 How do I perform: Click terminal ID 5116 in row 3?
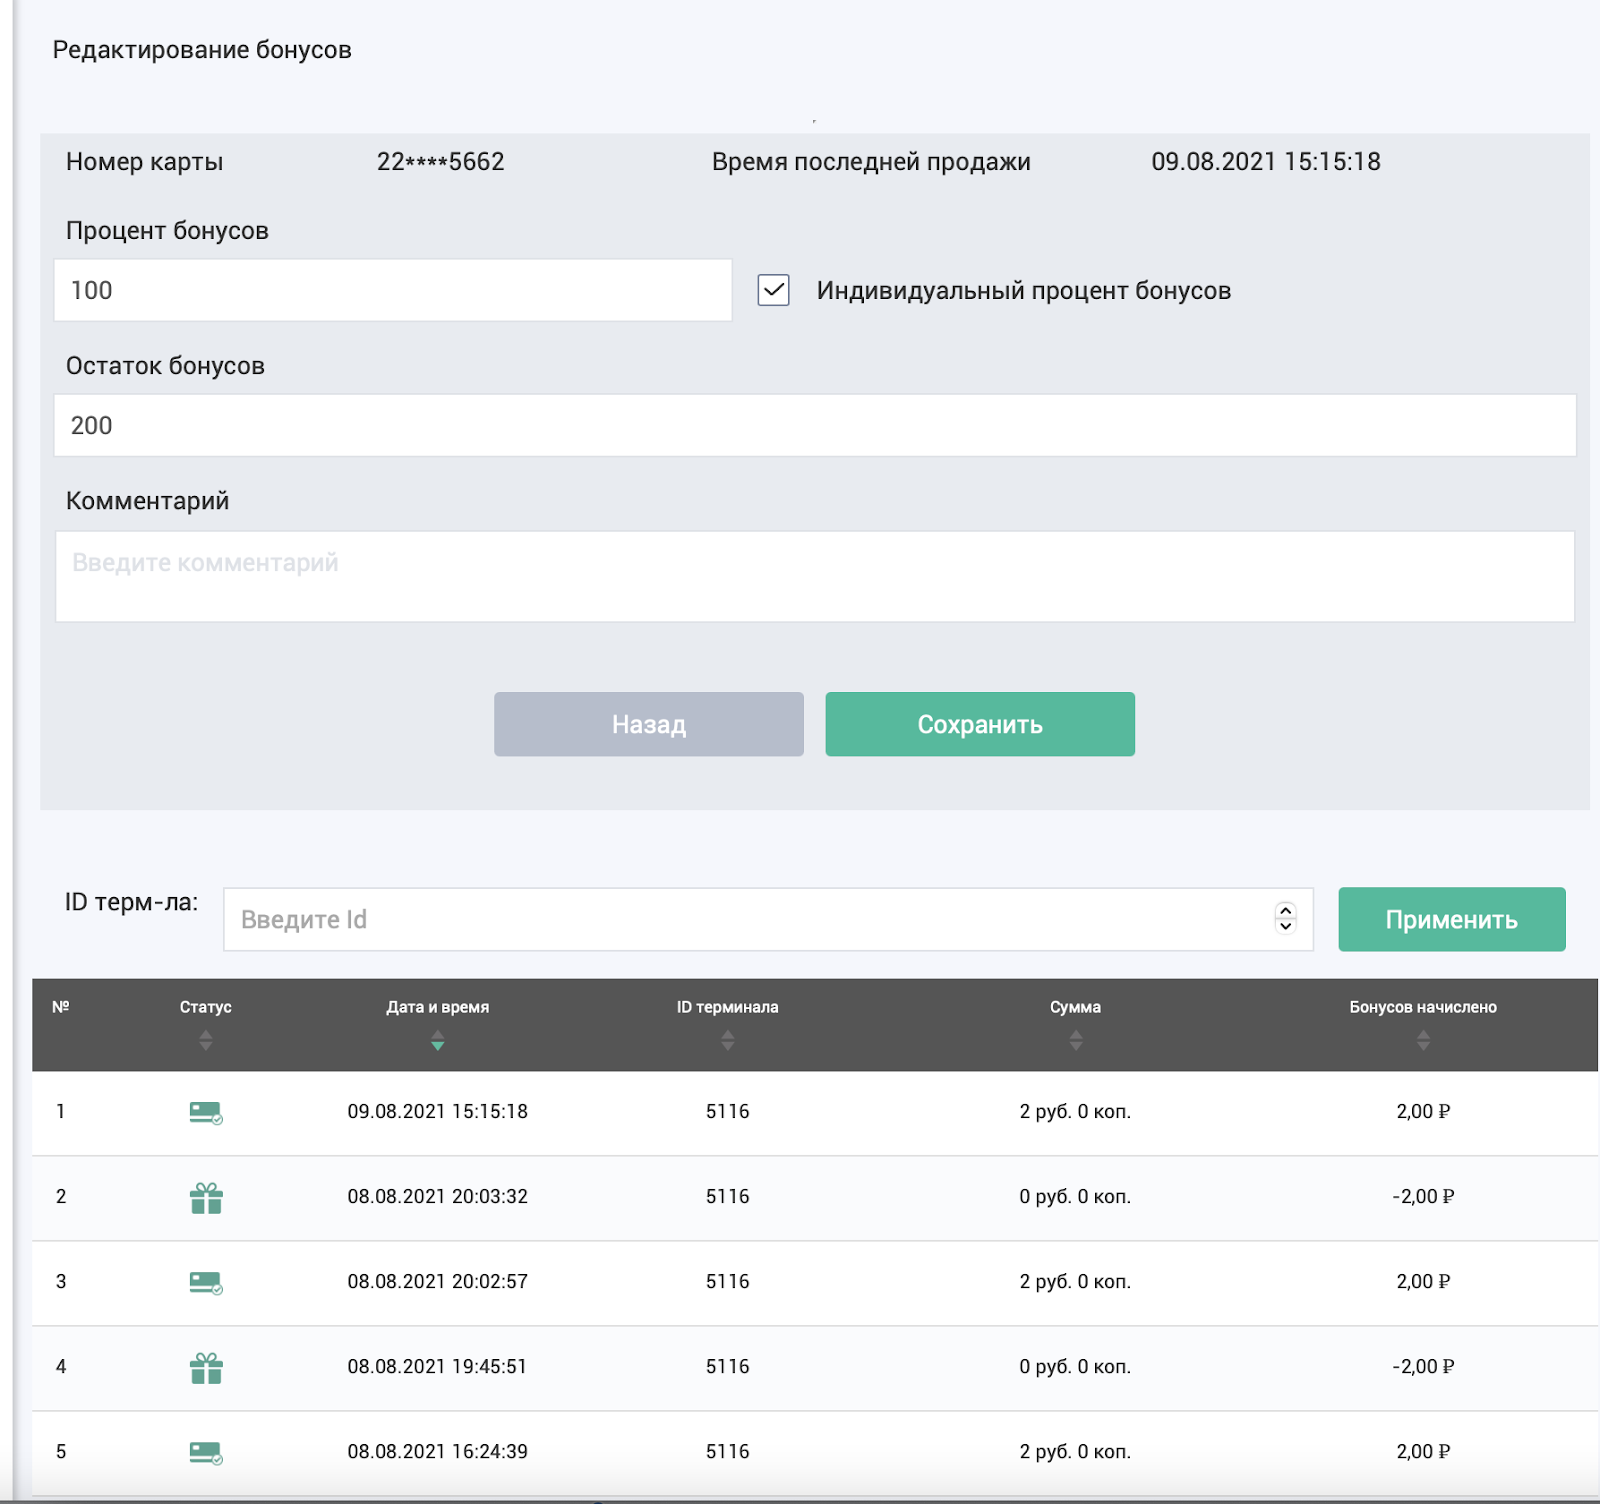click(x=728, y=1281)
